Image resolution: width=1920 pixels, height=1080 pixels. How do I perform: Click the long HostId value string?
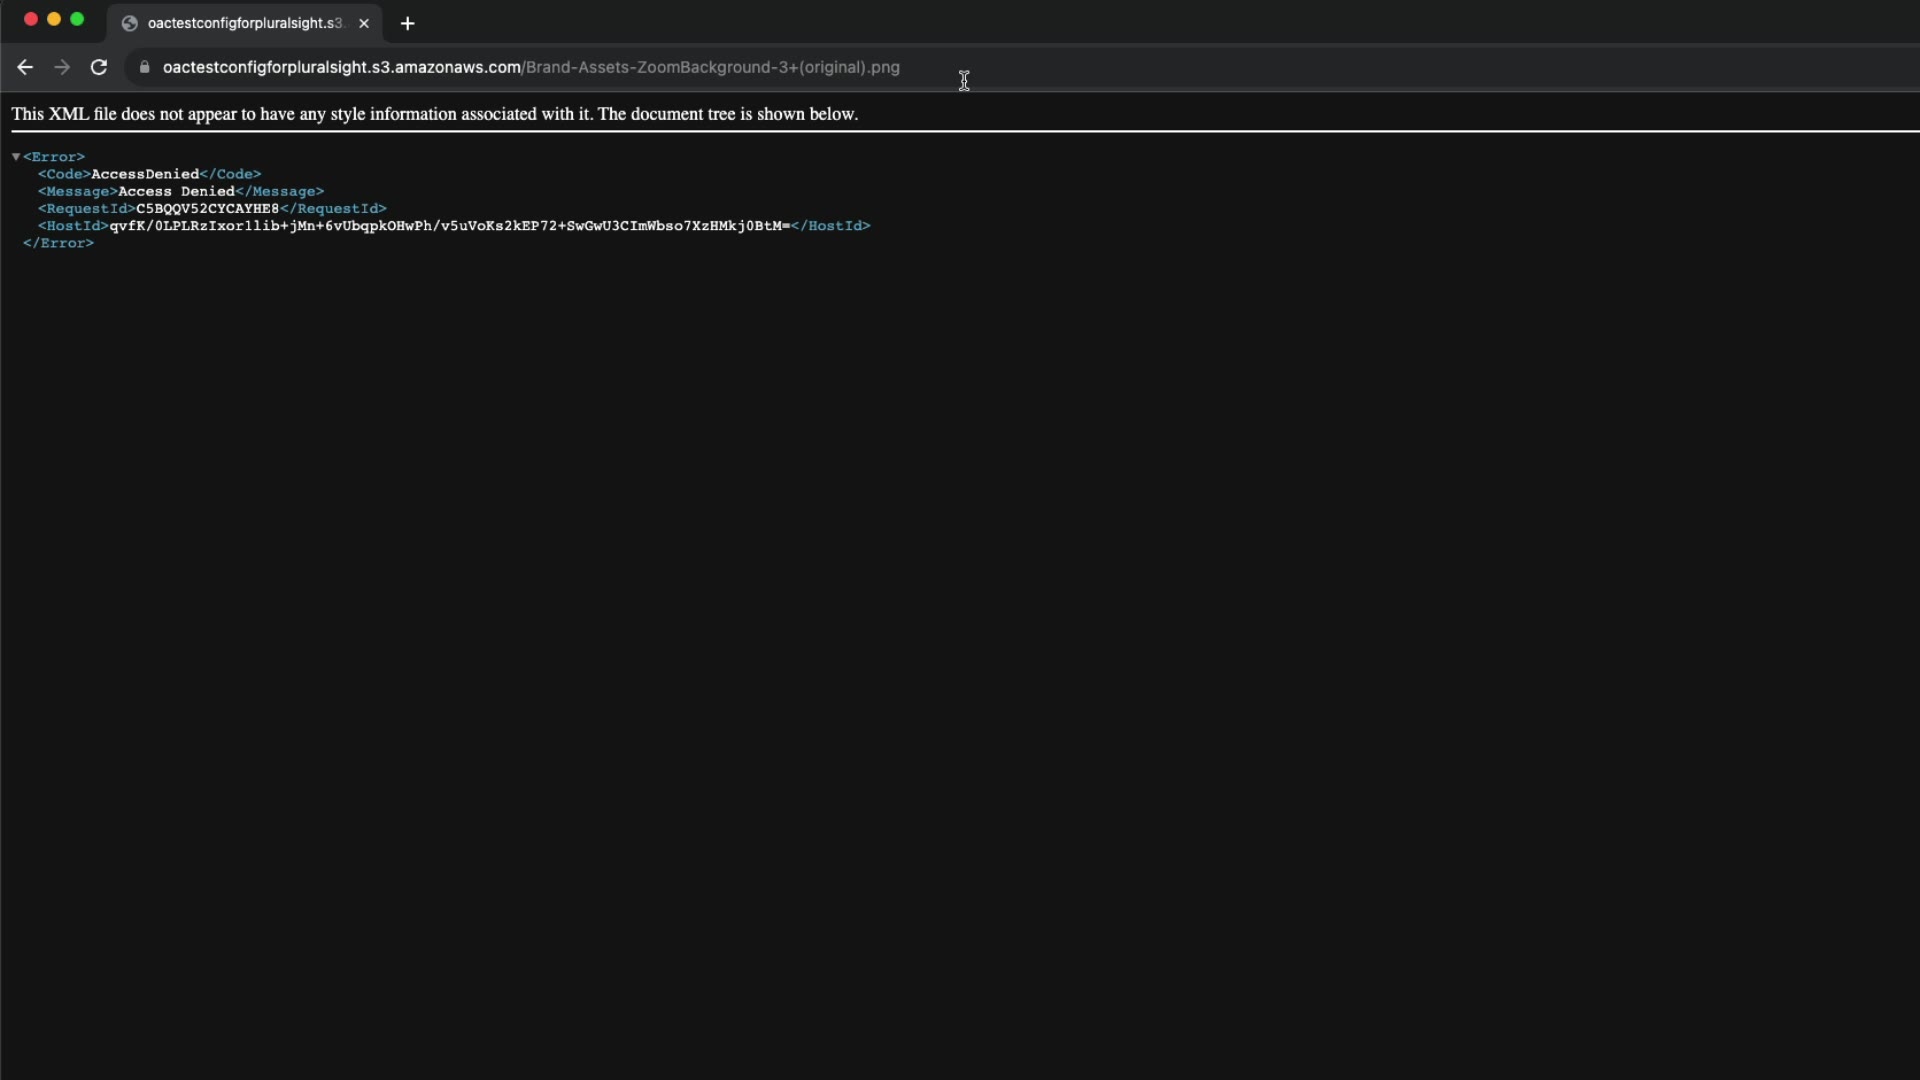click(x=449, y=226)
